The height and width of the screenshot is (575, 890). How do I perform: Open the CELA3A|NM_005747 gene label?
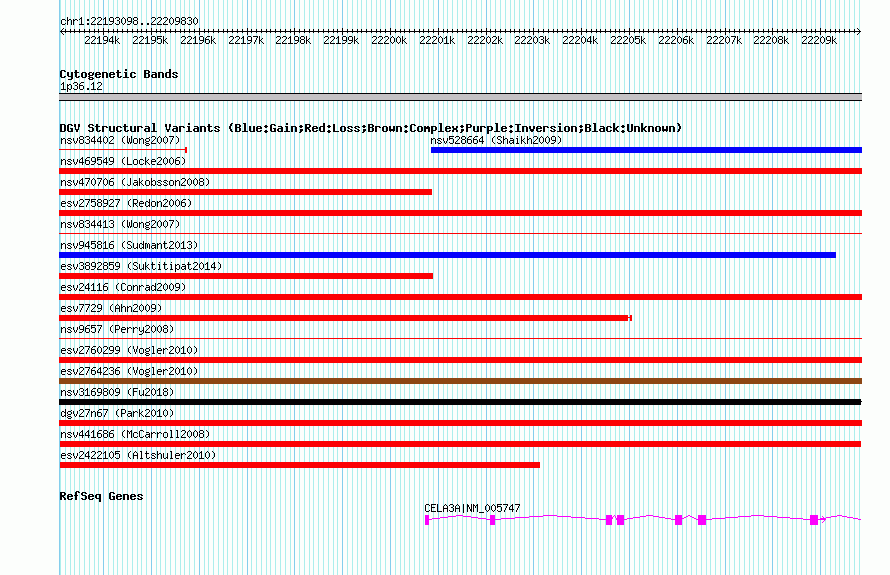coord(472,508)
